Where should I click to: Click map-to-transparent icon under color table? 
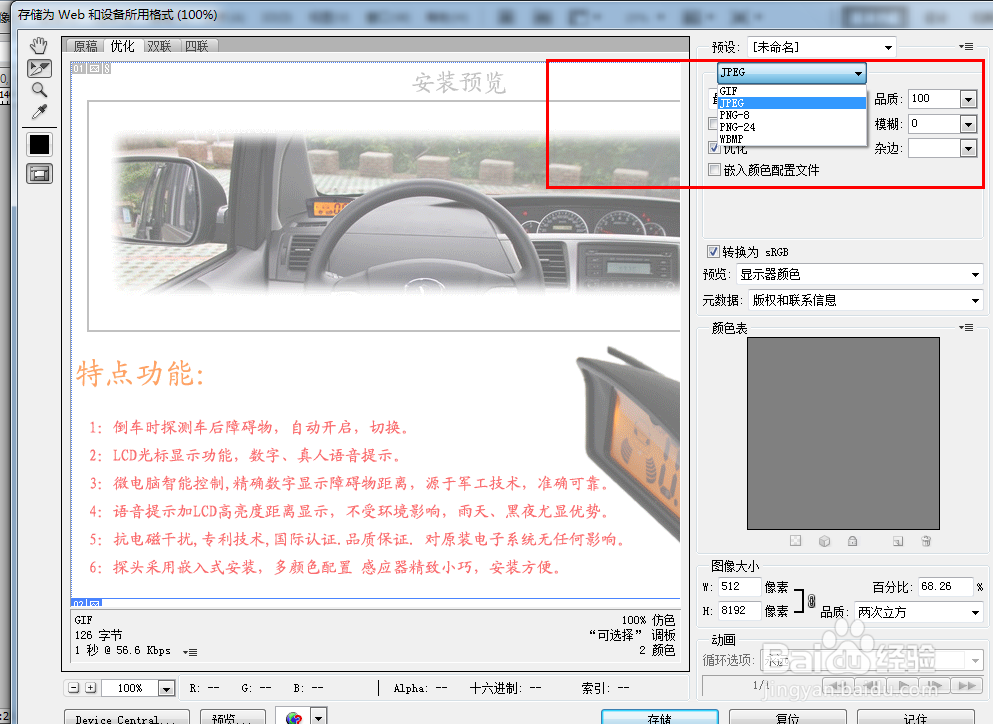coord(795,541)
